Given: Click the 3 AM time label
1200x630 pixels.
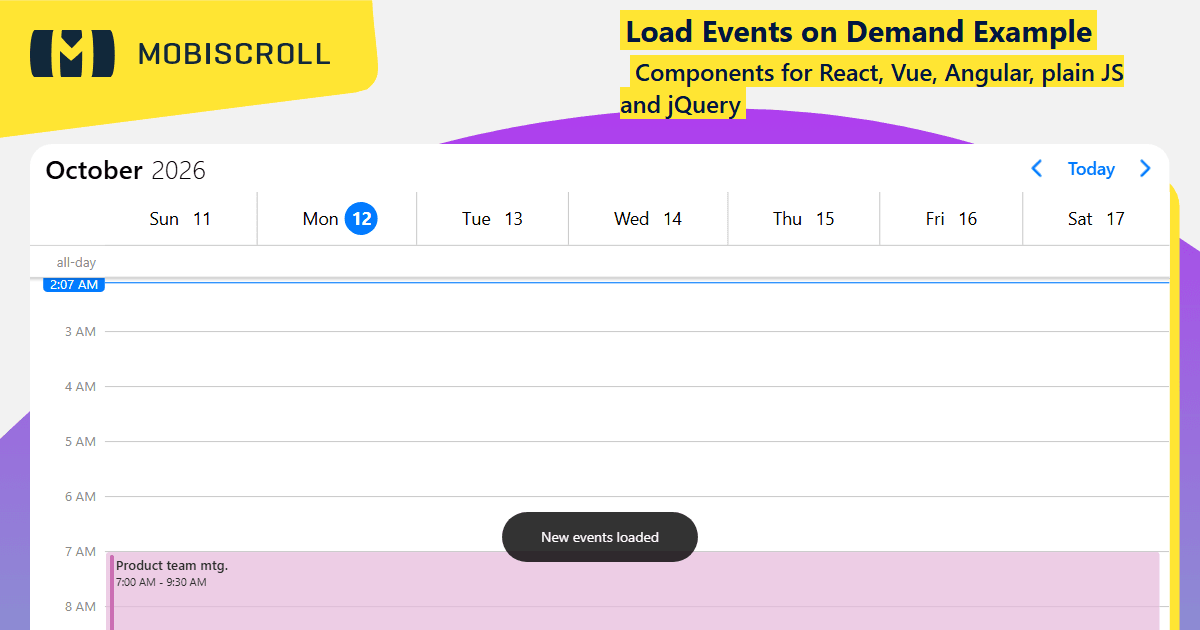Looking at the screenshot, I should (80, 331).
